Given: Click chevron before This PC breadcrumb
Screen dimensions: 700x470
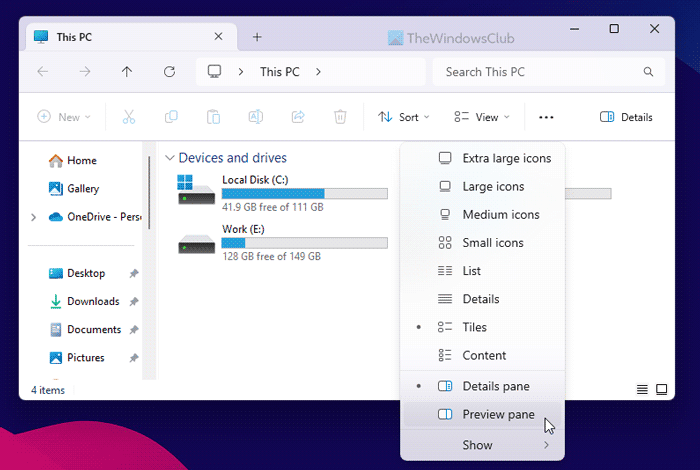Looking at the screenshot, I should (241, 71).
